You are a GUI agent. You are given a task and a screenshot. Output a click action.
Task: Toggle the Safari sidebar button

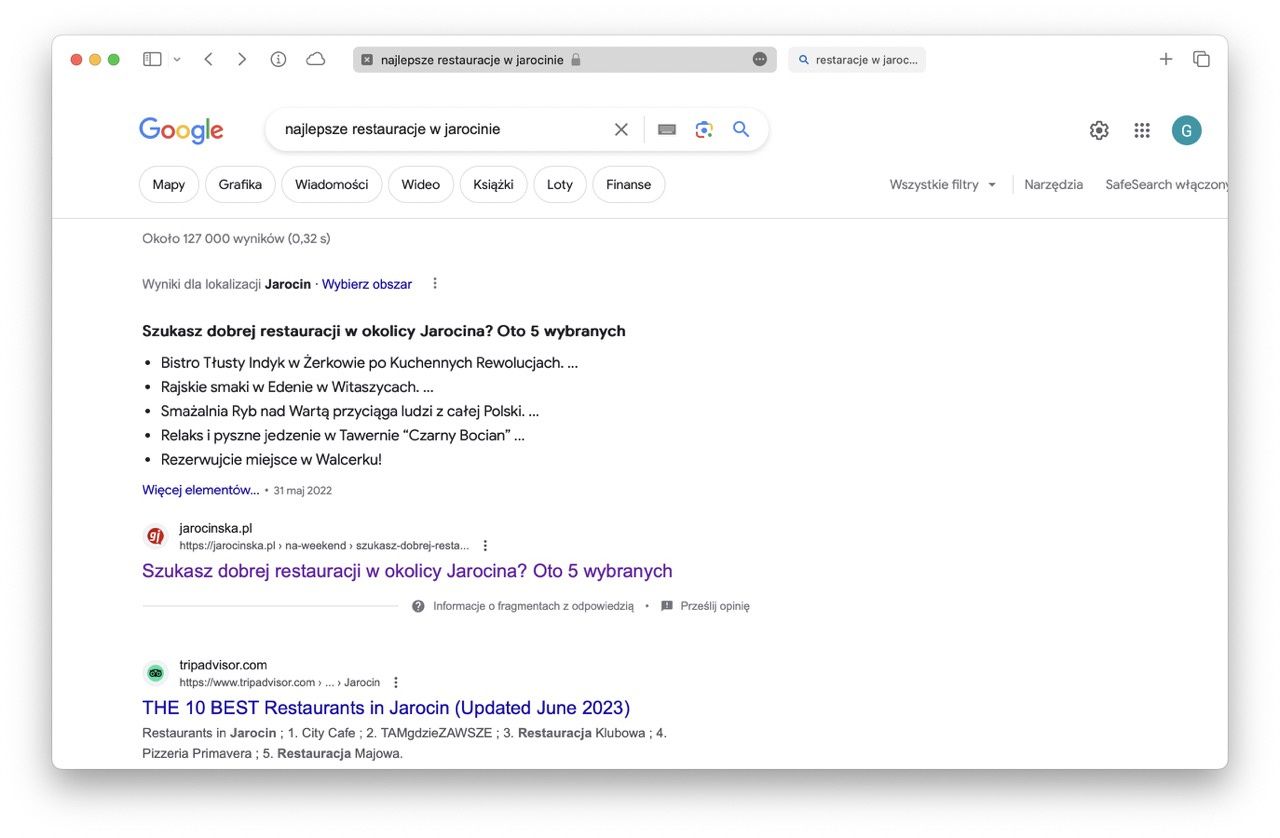[x=152, y=60]
